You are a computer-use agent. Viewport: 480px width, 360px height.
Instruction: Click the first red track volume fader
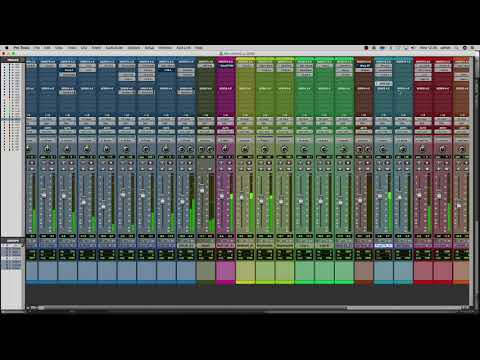point(419,195)
